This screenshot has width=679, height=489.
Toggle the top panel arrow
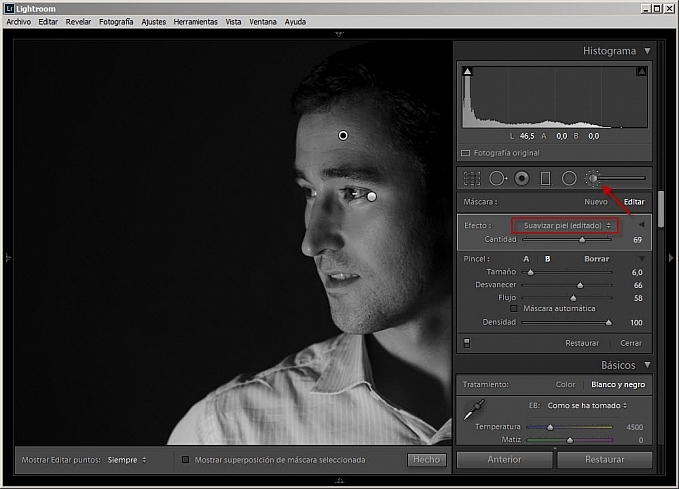(339, 34)
